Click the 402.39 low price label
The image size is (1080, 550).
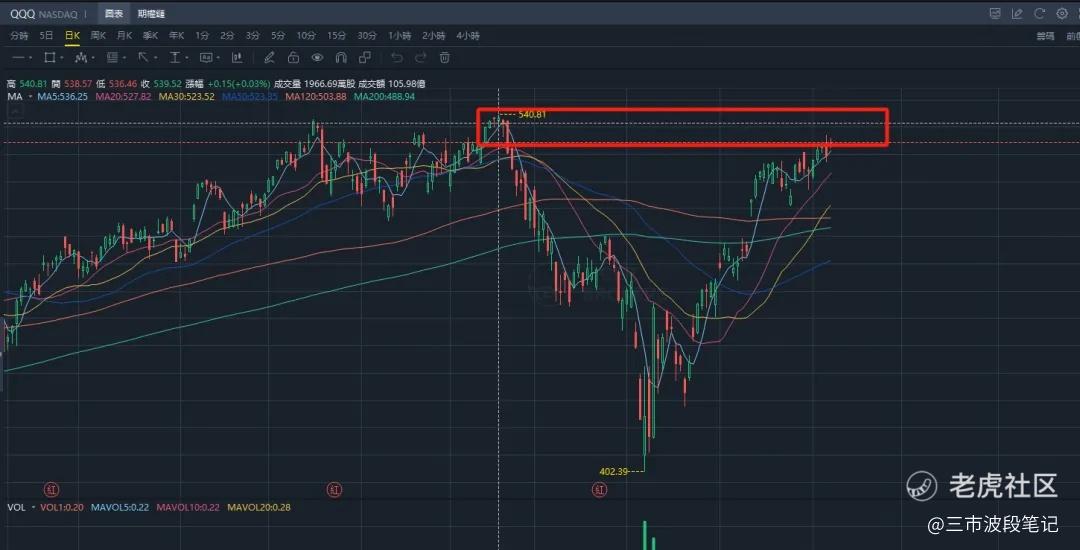pyautogui.click(x=614, y=472)
